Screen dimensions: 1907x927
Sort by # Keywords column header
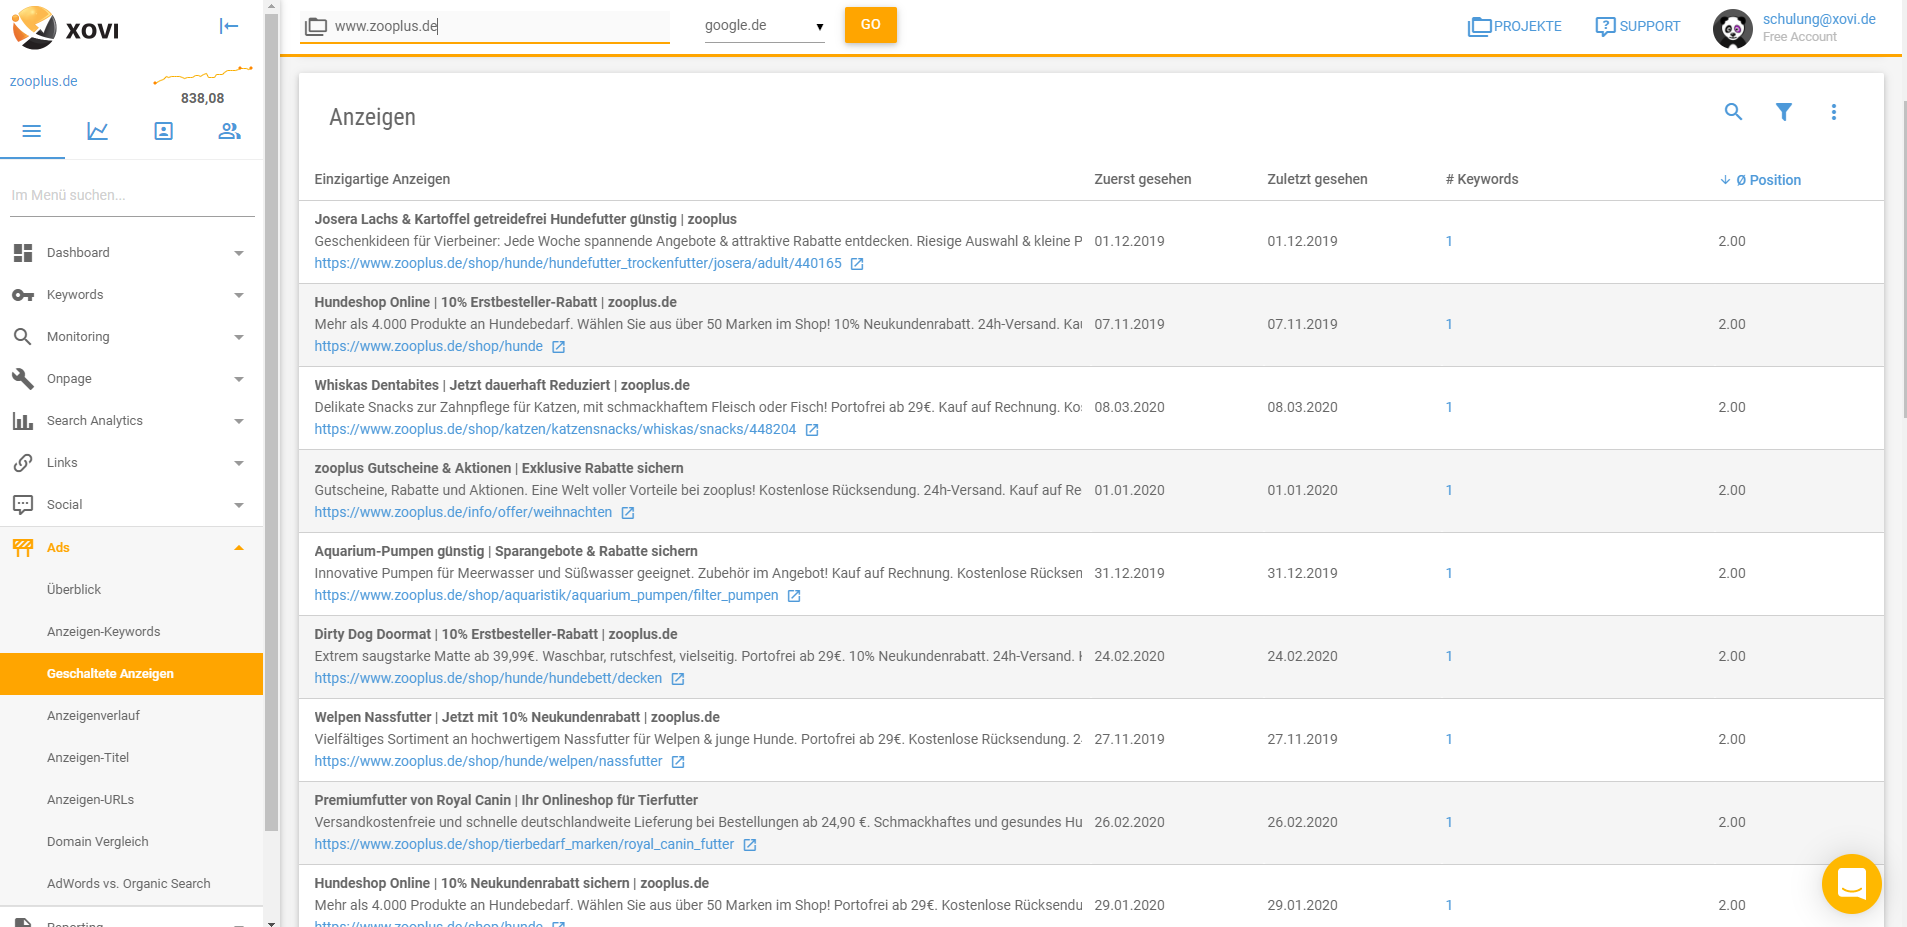pyautogui.click(x=1482, y=179)
